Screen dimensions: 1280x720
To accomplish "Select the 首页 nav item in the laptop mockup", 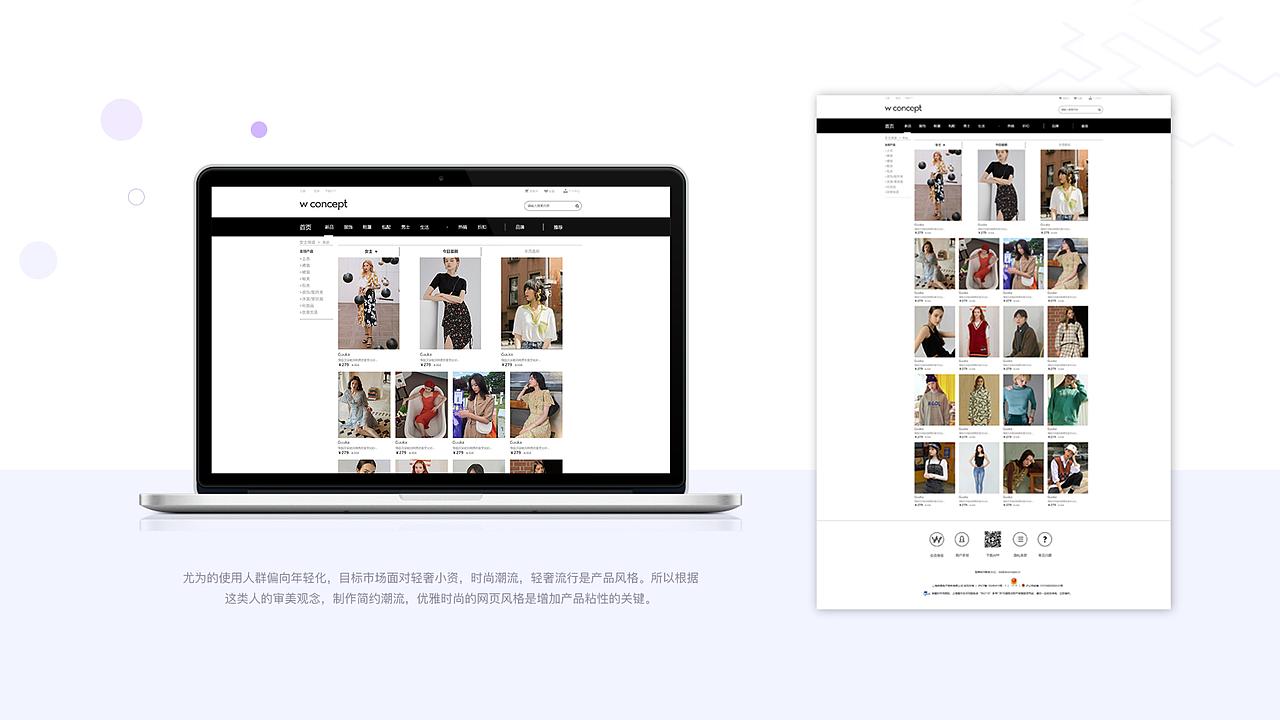I will coord(306,227).
